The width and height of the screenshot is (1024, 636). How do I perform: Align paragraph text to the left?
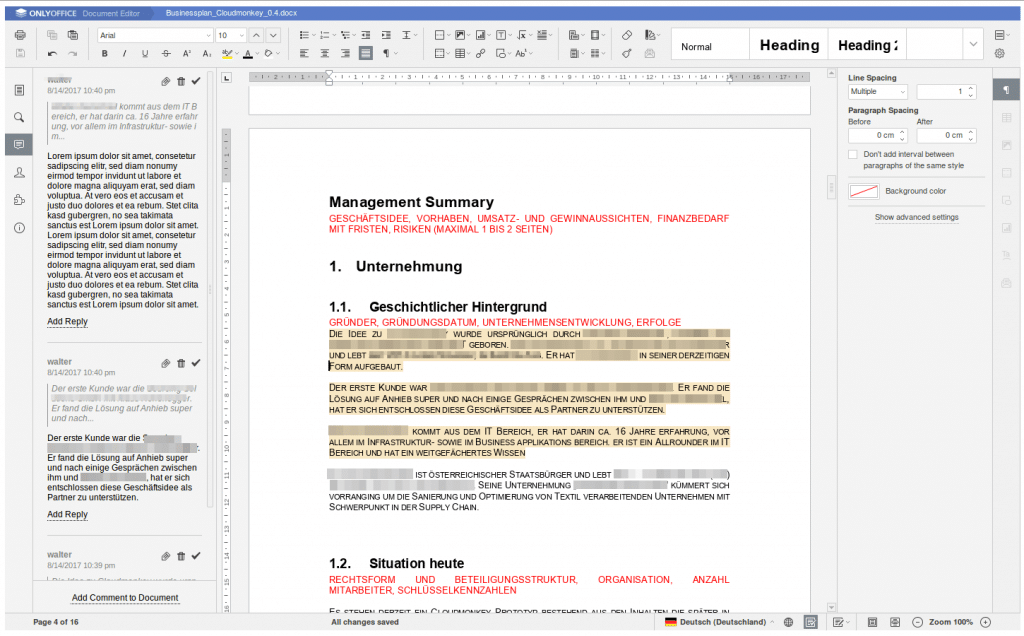coord(304,54)
